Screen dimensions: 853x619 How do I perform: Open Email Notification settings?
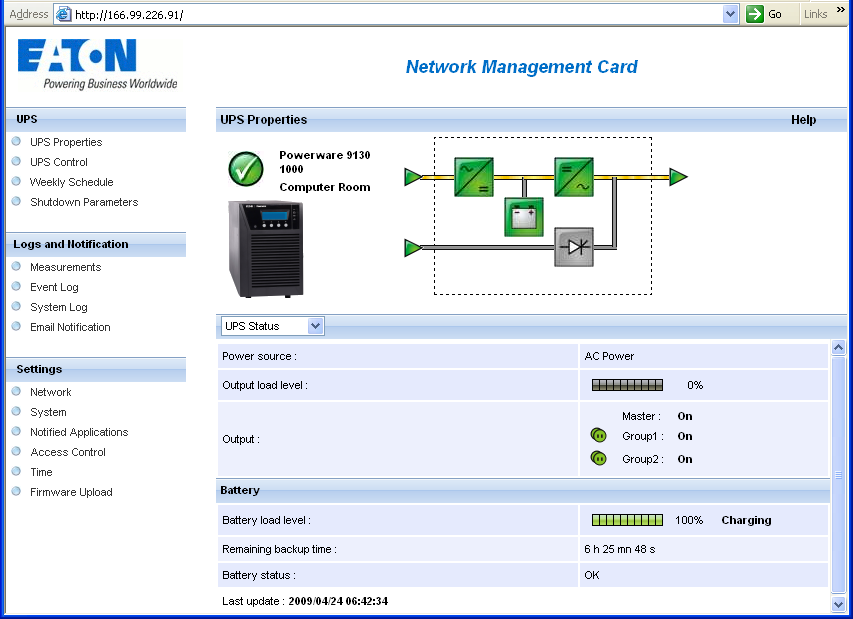coord(70,327)
